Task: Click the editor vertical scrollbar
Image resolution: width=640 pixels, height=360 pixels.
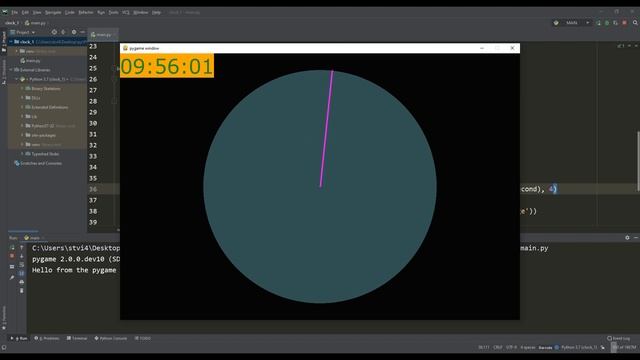Action: [x=638, y=161]
